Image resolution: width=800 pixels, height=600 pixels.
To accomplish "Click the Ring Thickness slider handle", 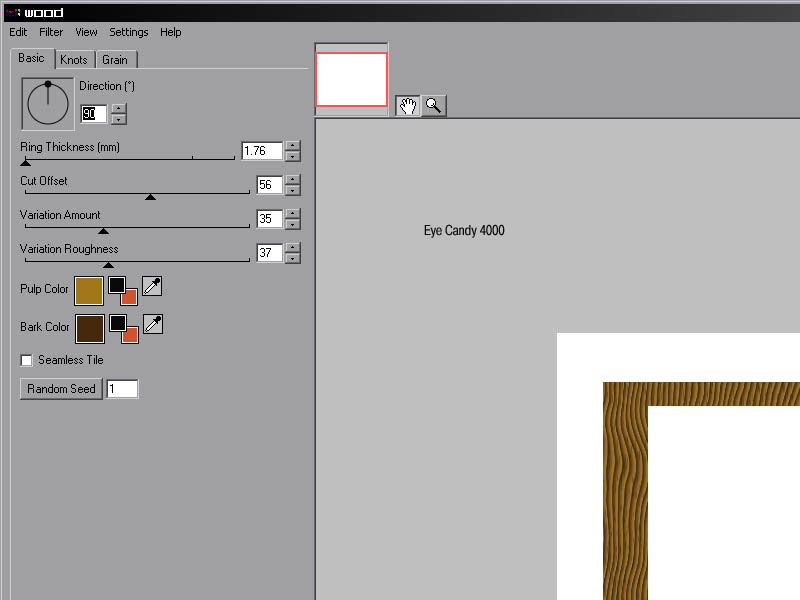I will pyautogui.click(x=26, y=163).
